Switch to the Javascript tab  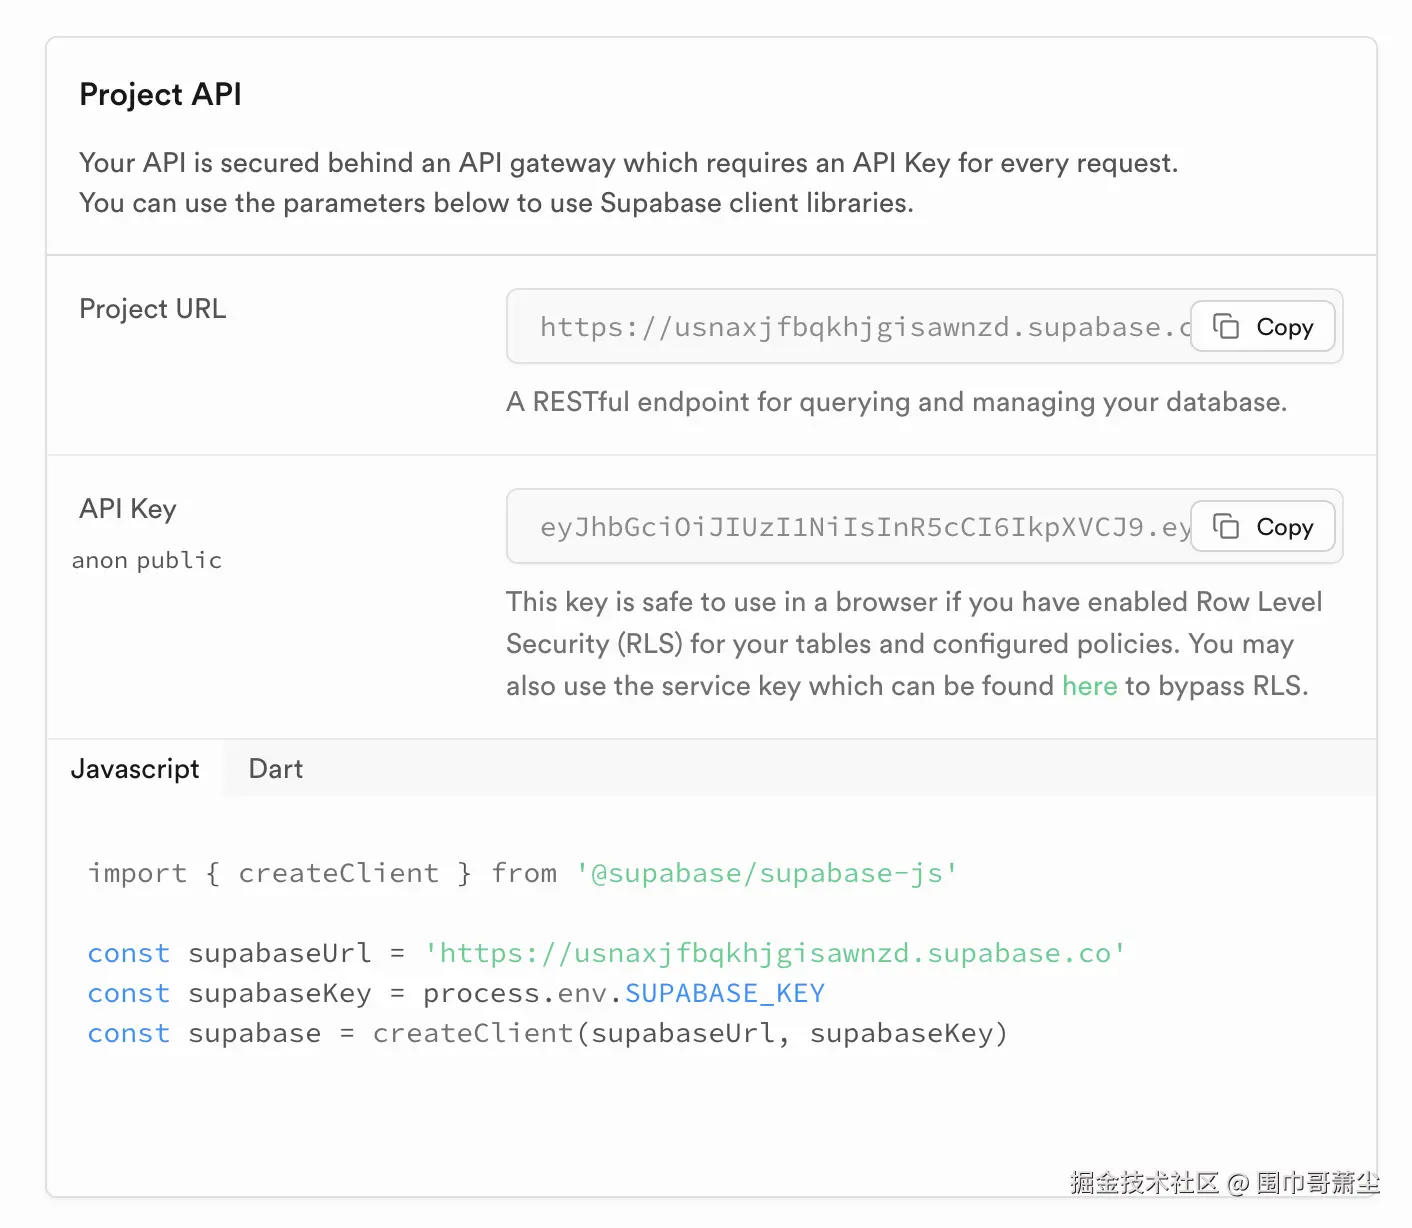pos(135,768)
